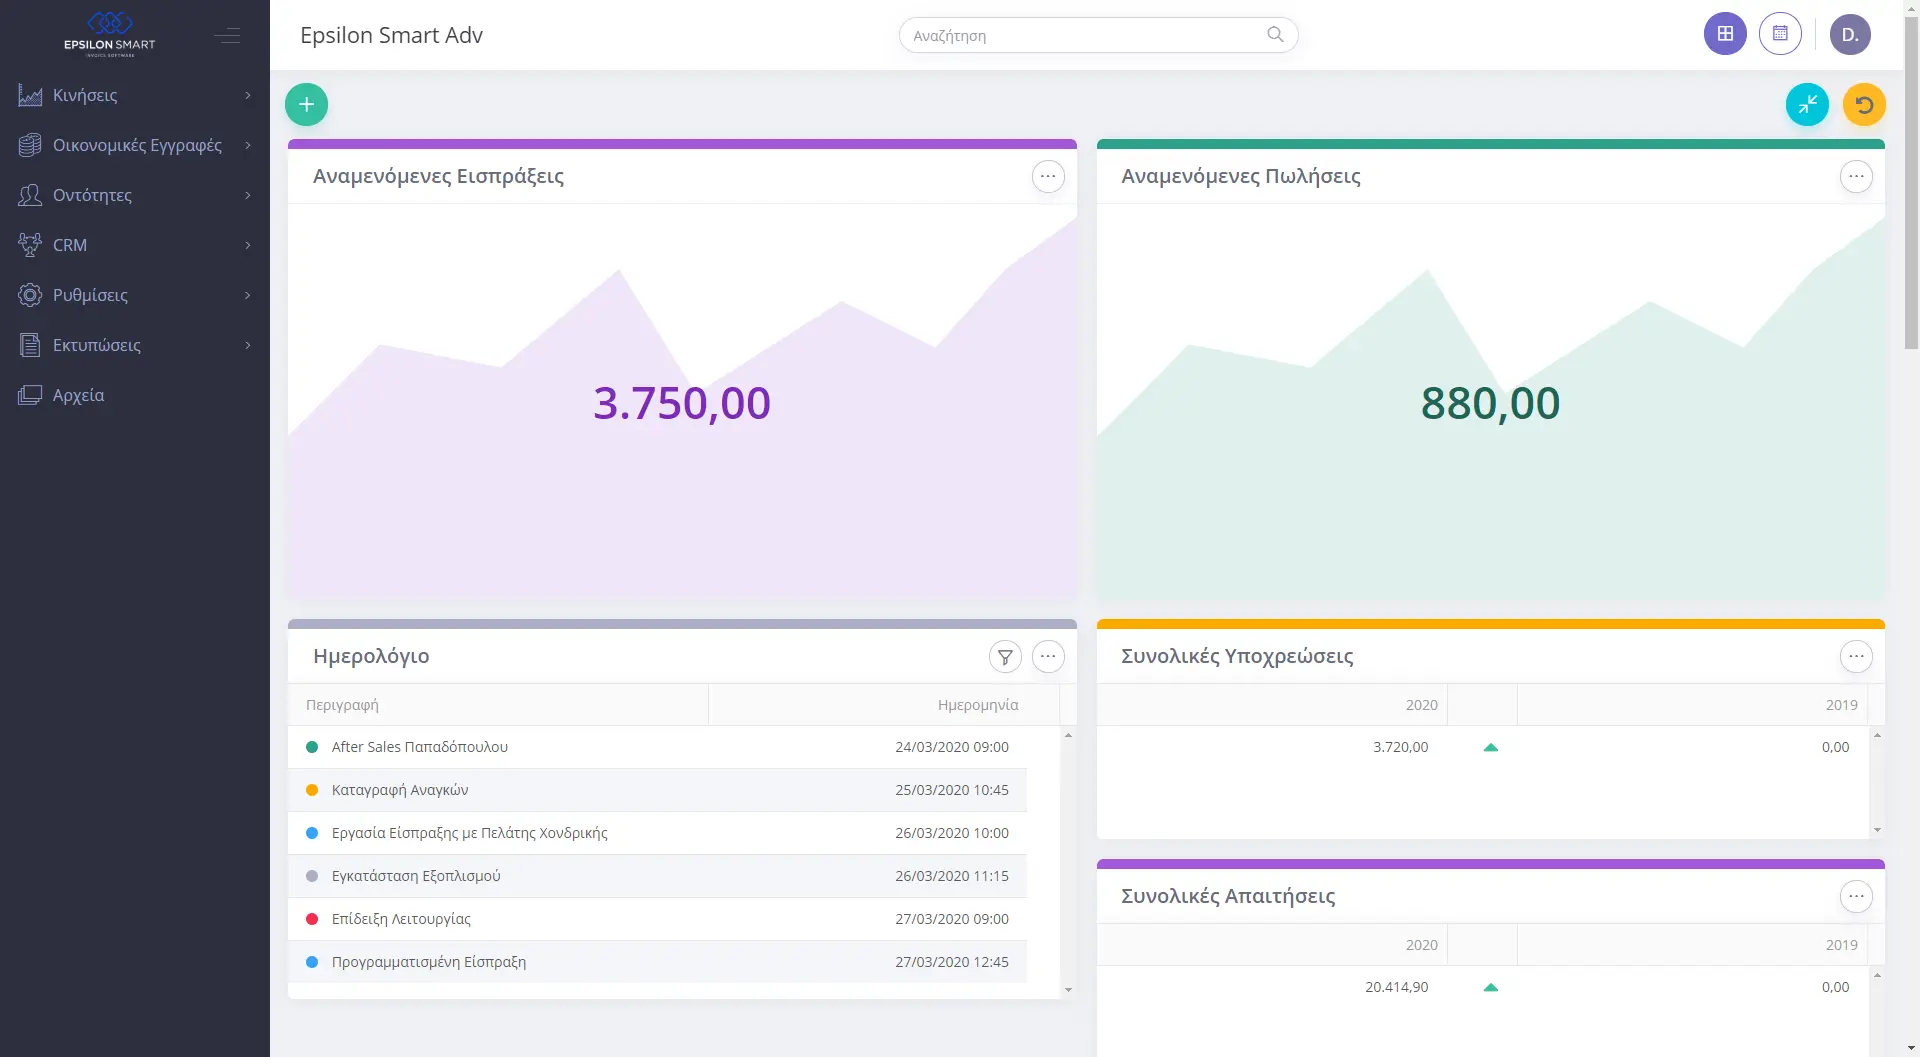
Task: Click the teal collapse widgets icon
Action: 1807,104
